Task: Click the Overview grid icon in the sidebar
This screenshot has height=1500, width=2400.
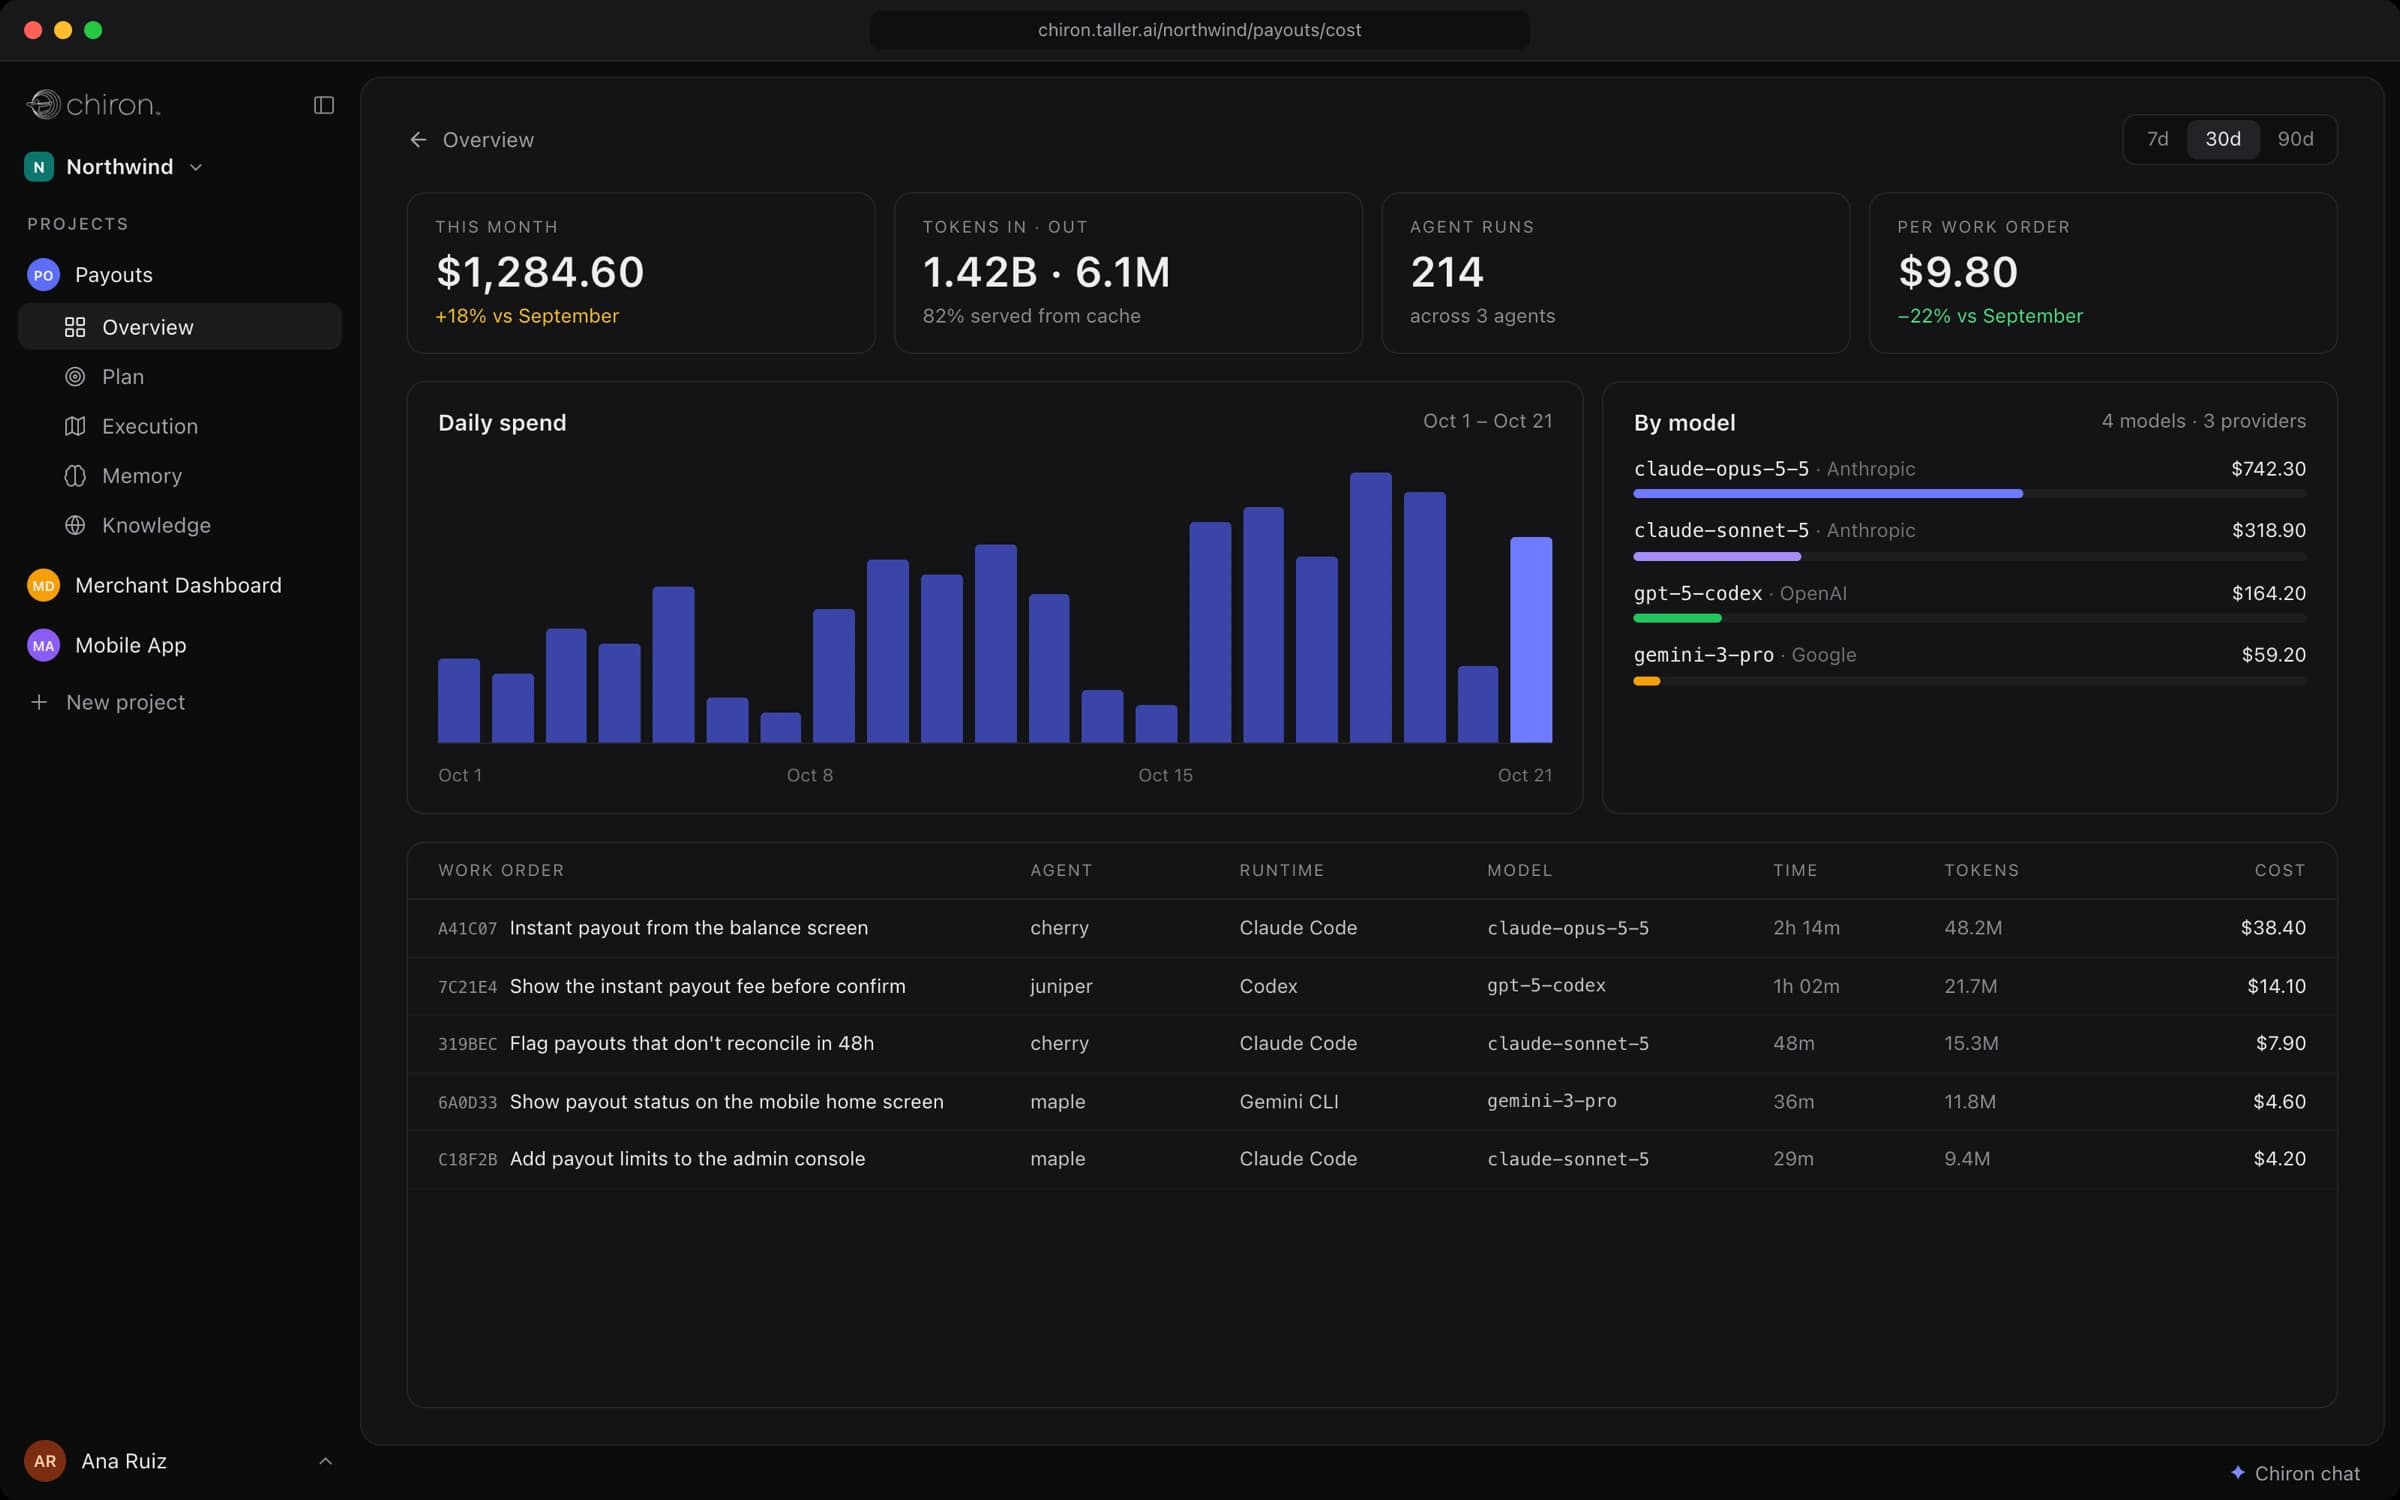Action: (x=75, y=327)
